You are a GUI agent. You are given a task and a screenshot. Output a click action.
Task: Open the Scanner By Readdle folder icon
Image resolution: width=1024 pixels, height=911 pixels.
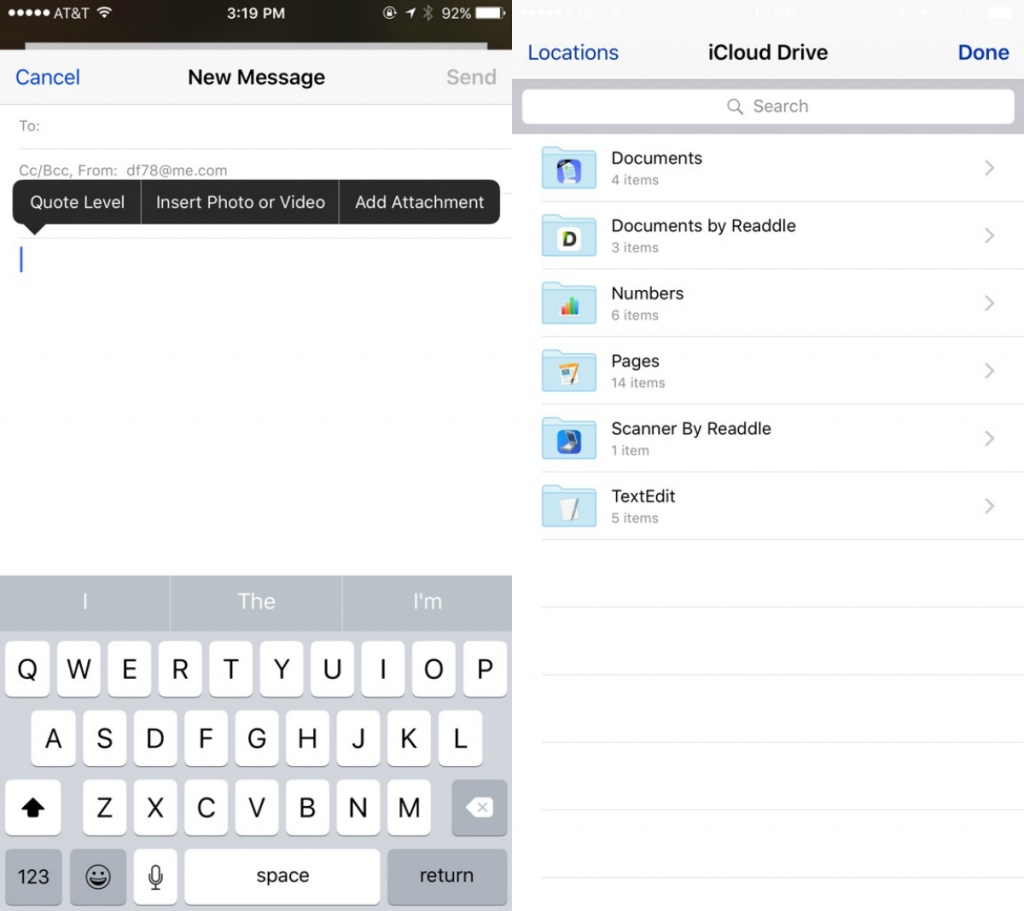(x=569, y=438)
